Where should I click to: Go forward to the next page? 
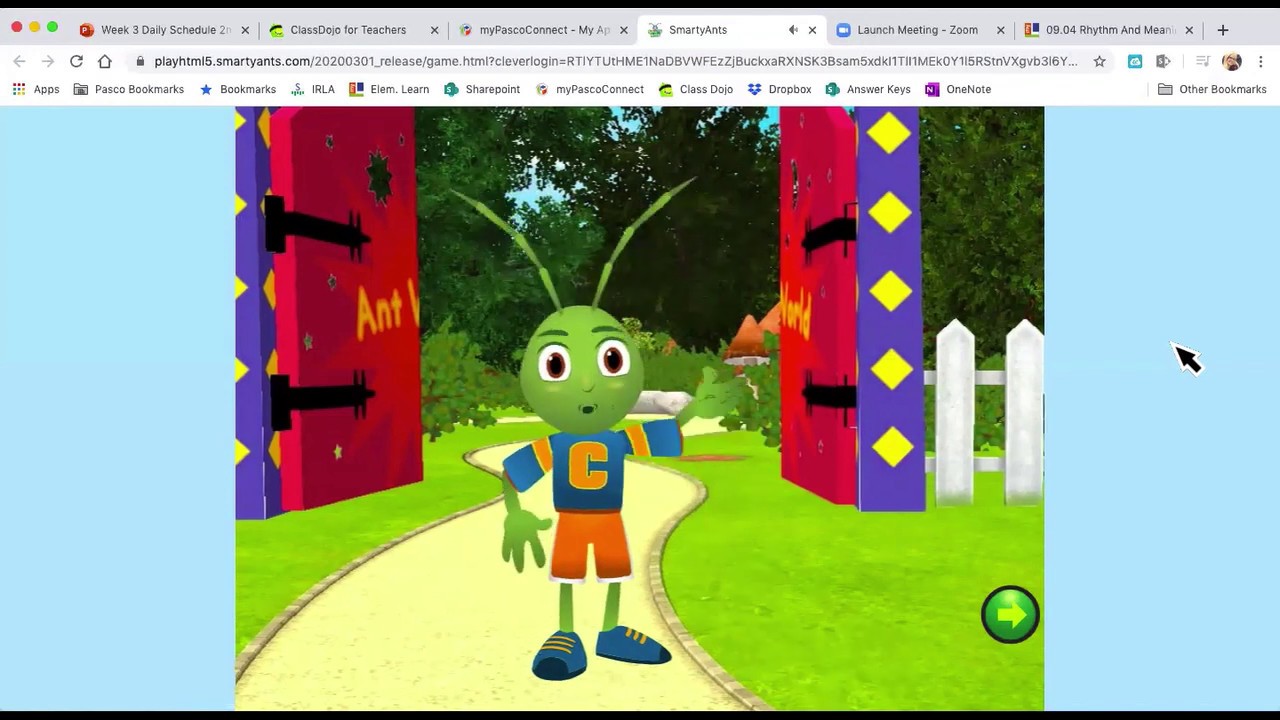pos(47,61)
